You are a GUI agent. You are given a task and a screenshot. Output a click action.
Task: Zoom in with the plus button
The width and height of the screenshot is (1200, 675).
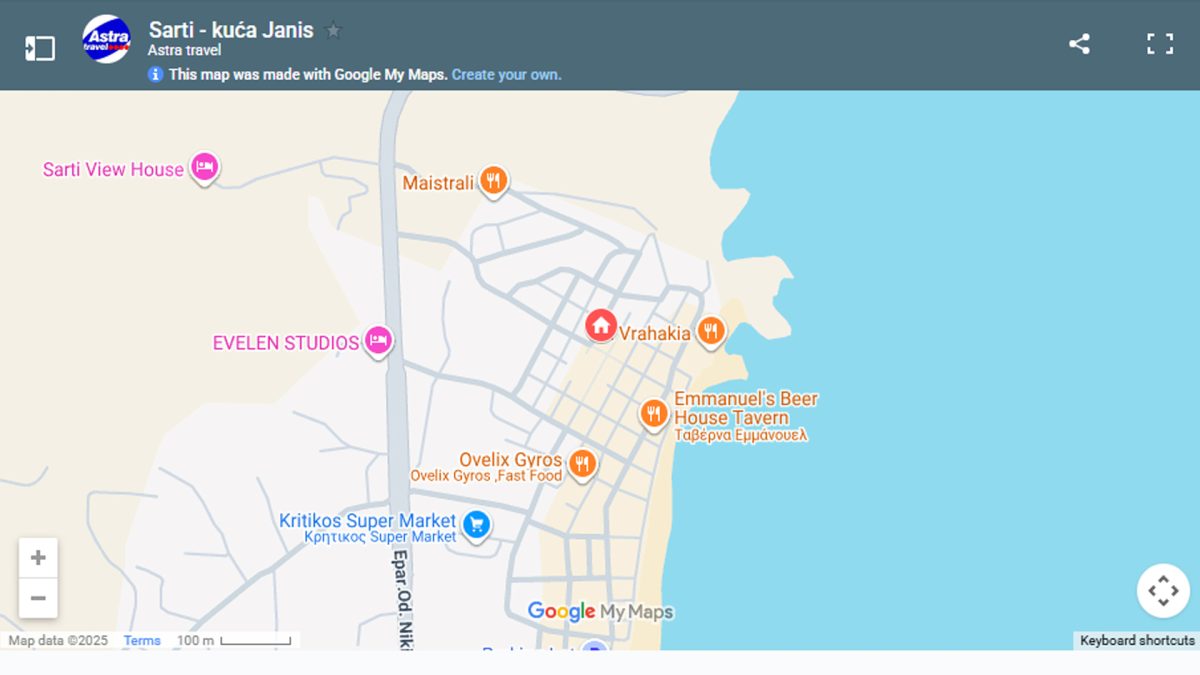point(38,558)
